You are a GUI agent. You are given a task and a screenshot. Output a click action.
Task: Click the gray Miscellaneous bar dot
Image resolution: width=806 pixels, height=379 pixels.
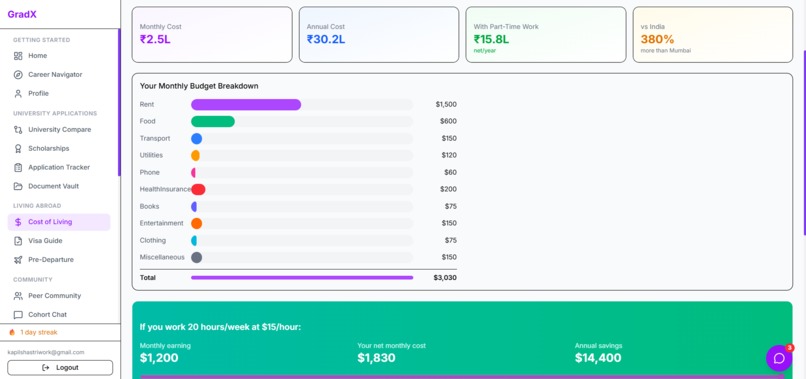pos(196,257)
